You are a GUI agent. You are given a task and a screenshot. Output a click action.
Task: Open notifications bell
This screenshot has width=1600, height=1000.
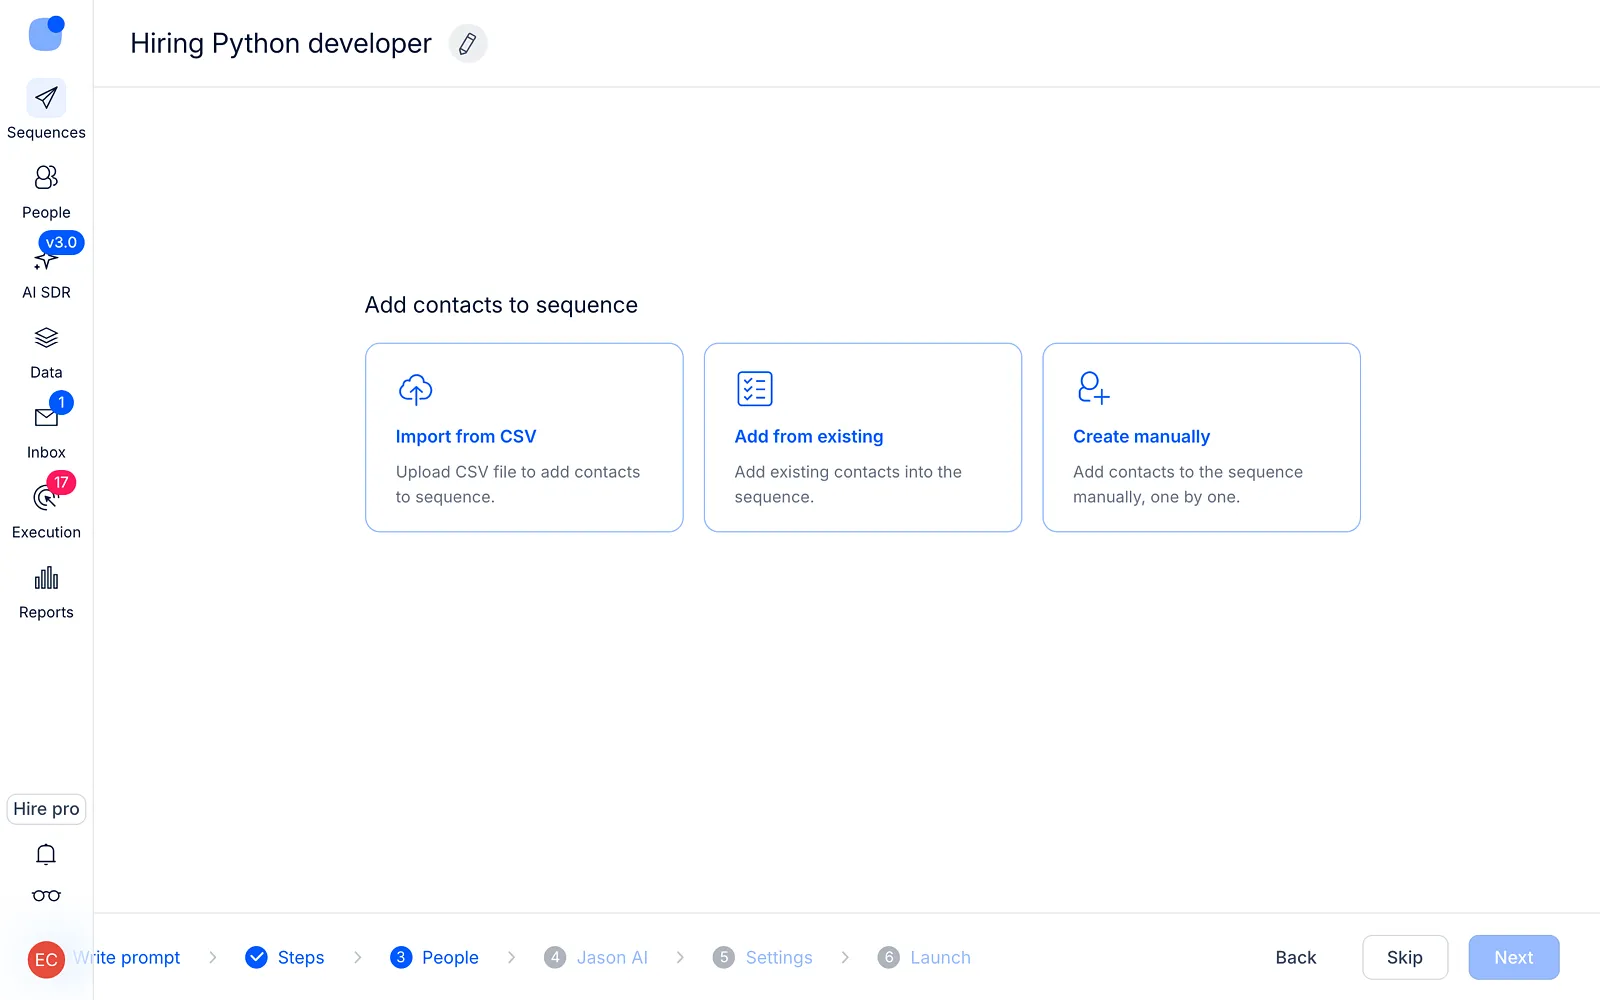(x=46, y=854)
